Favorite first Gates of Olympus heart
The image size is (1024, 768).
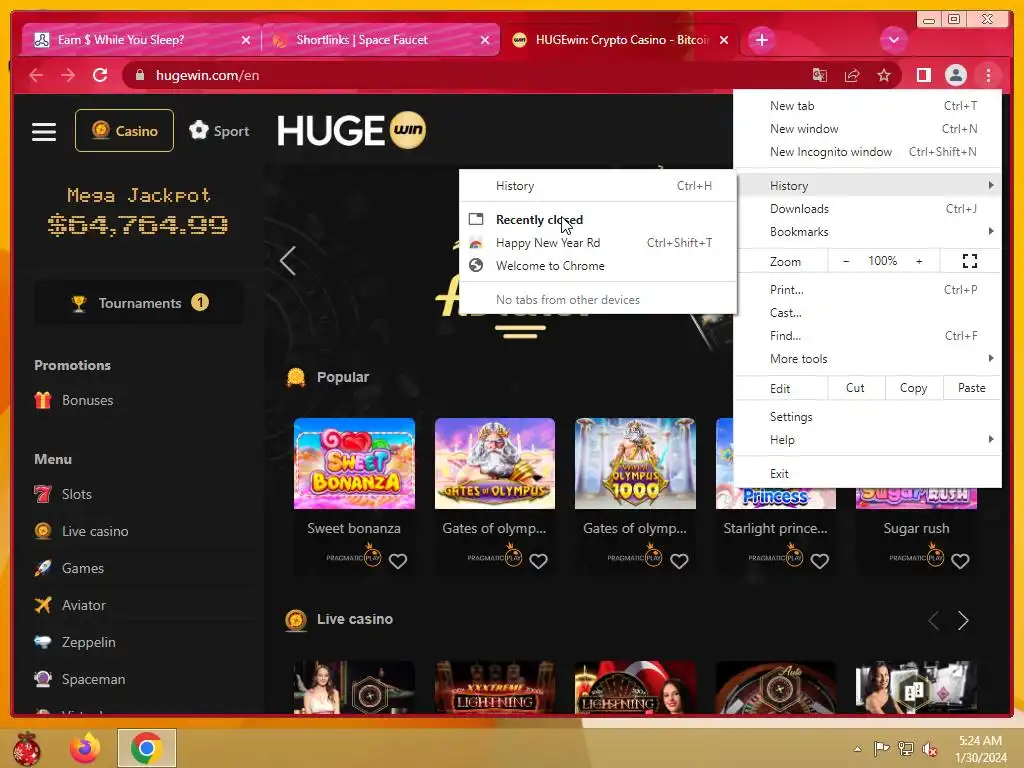[538, 561]
